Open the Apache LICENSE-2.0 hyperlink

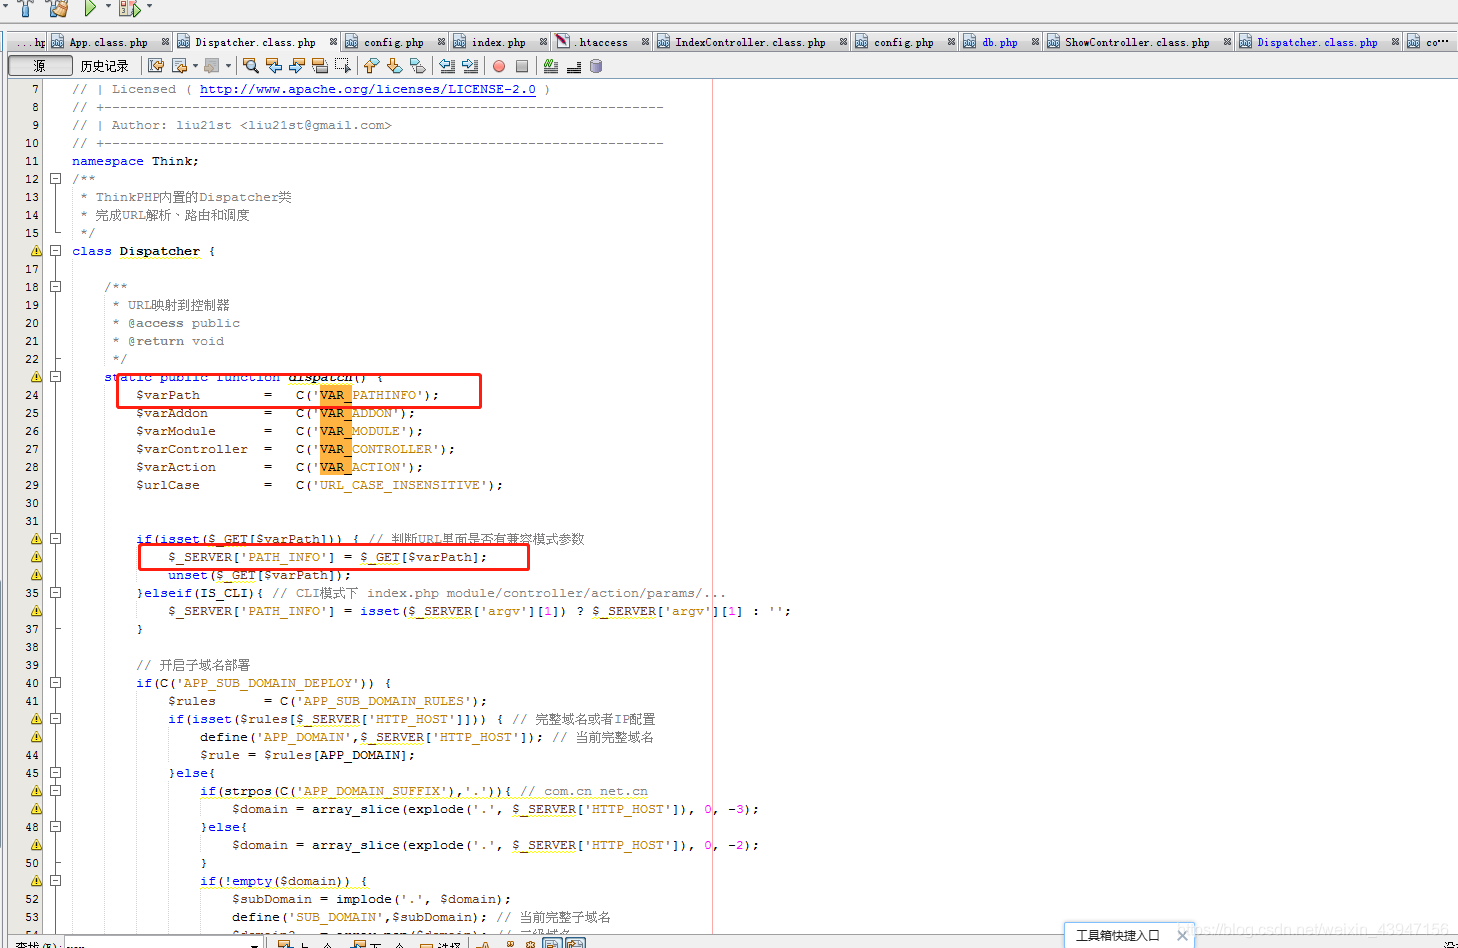click(367, 89)
